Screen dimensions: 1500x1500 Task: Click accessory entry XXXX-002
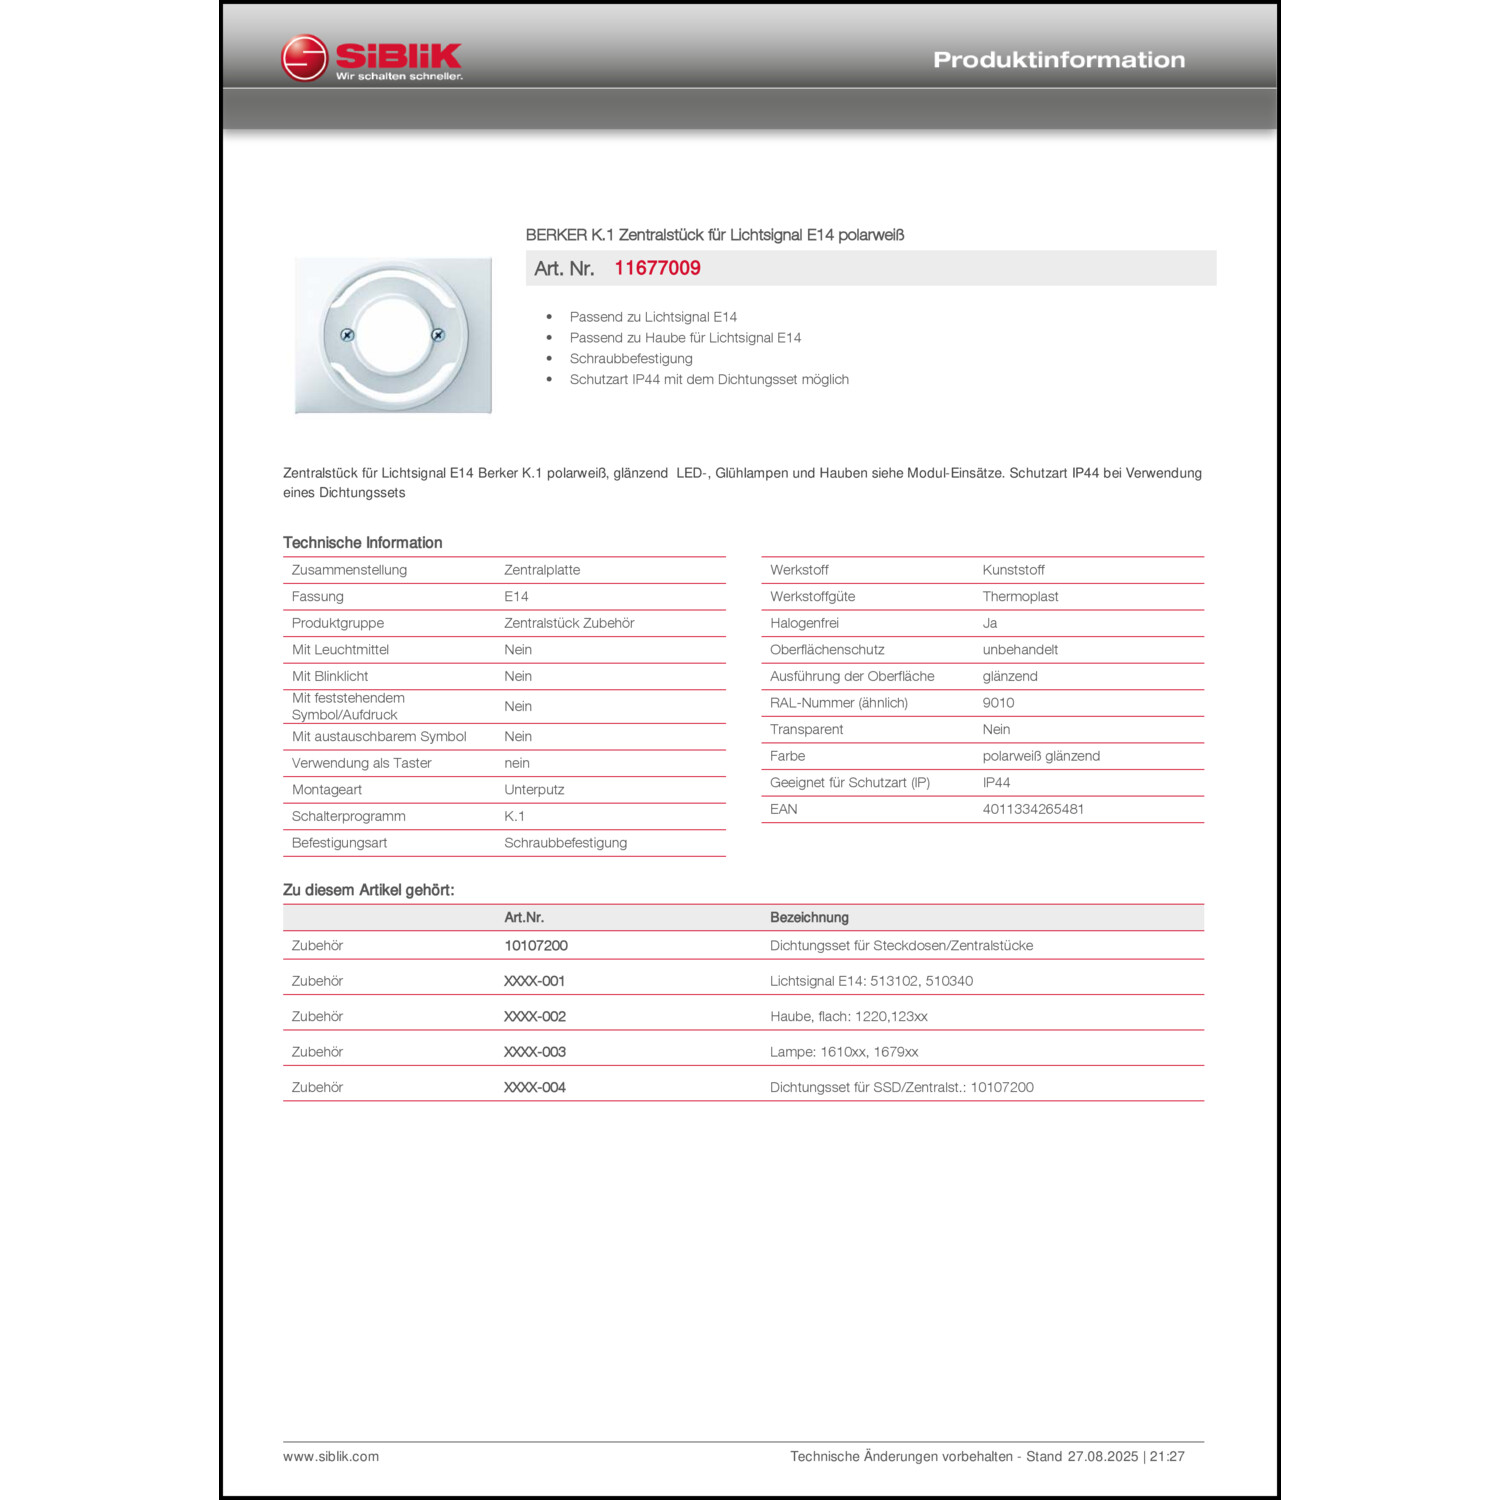[535, 1016]
